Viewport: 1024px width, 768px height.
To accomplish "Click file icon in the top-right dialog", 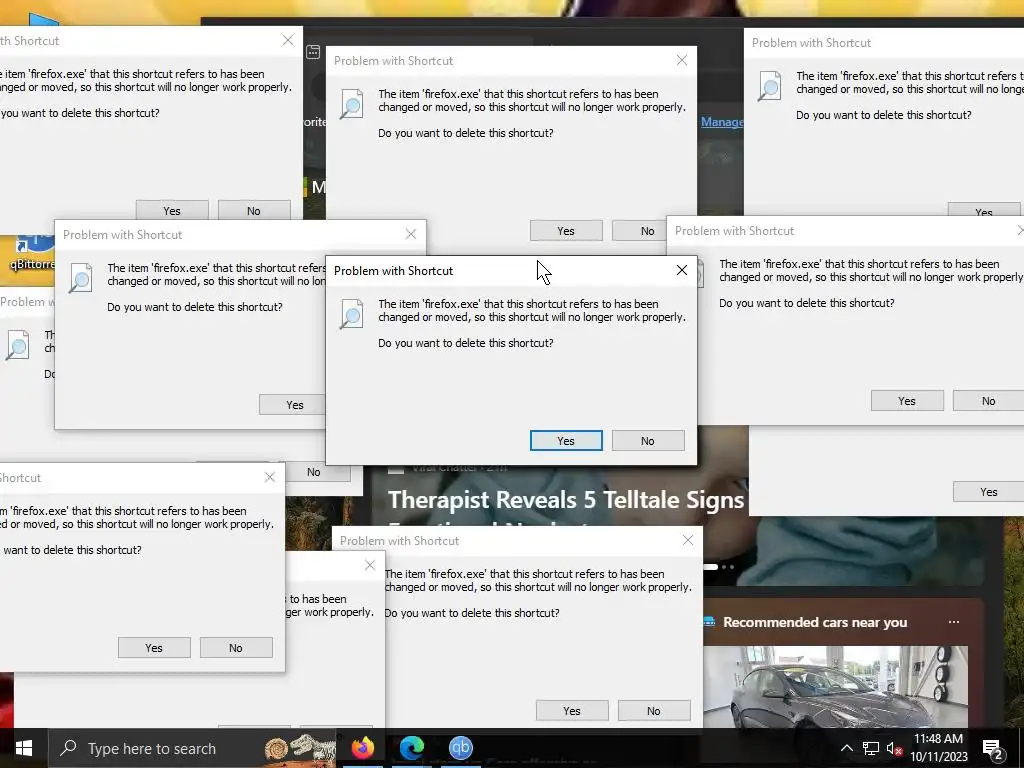I will click(769, 86).
